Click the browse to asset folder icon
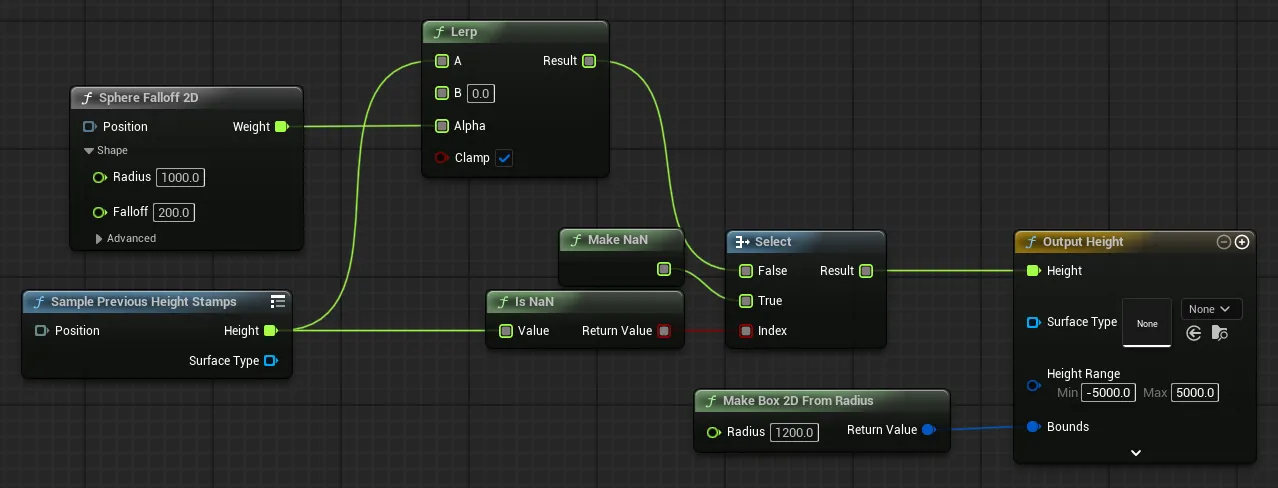Screen dimensions: 1278x488 click(1218, 333)
